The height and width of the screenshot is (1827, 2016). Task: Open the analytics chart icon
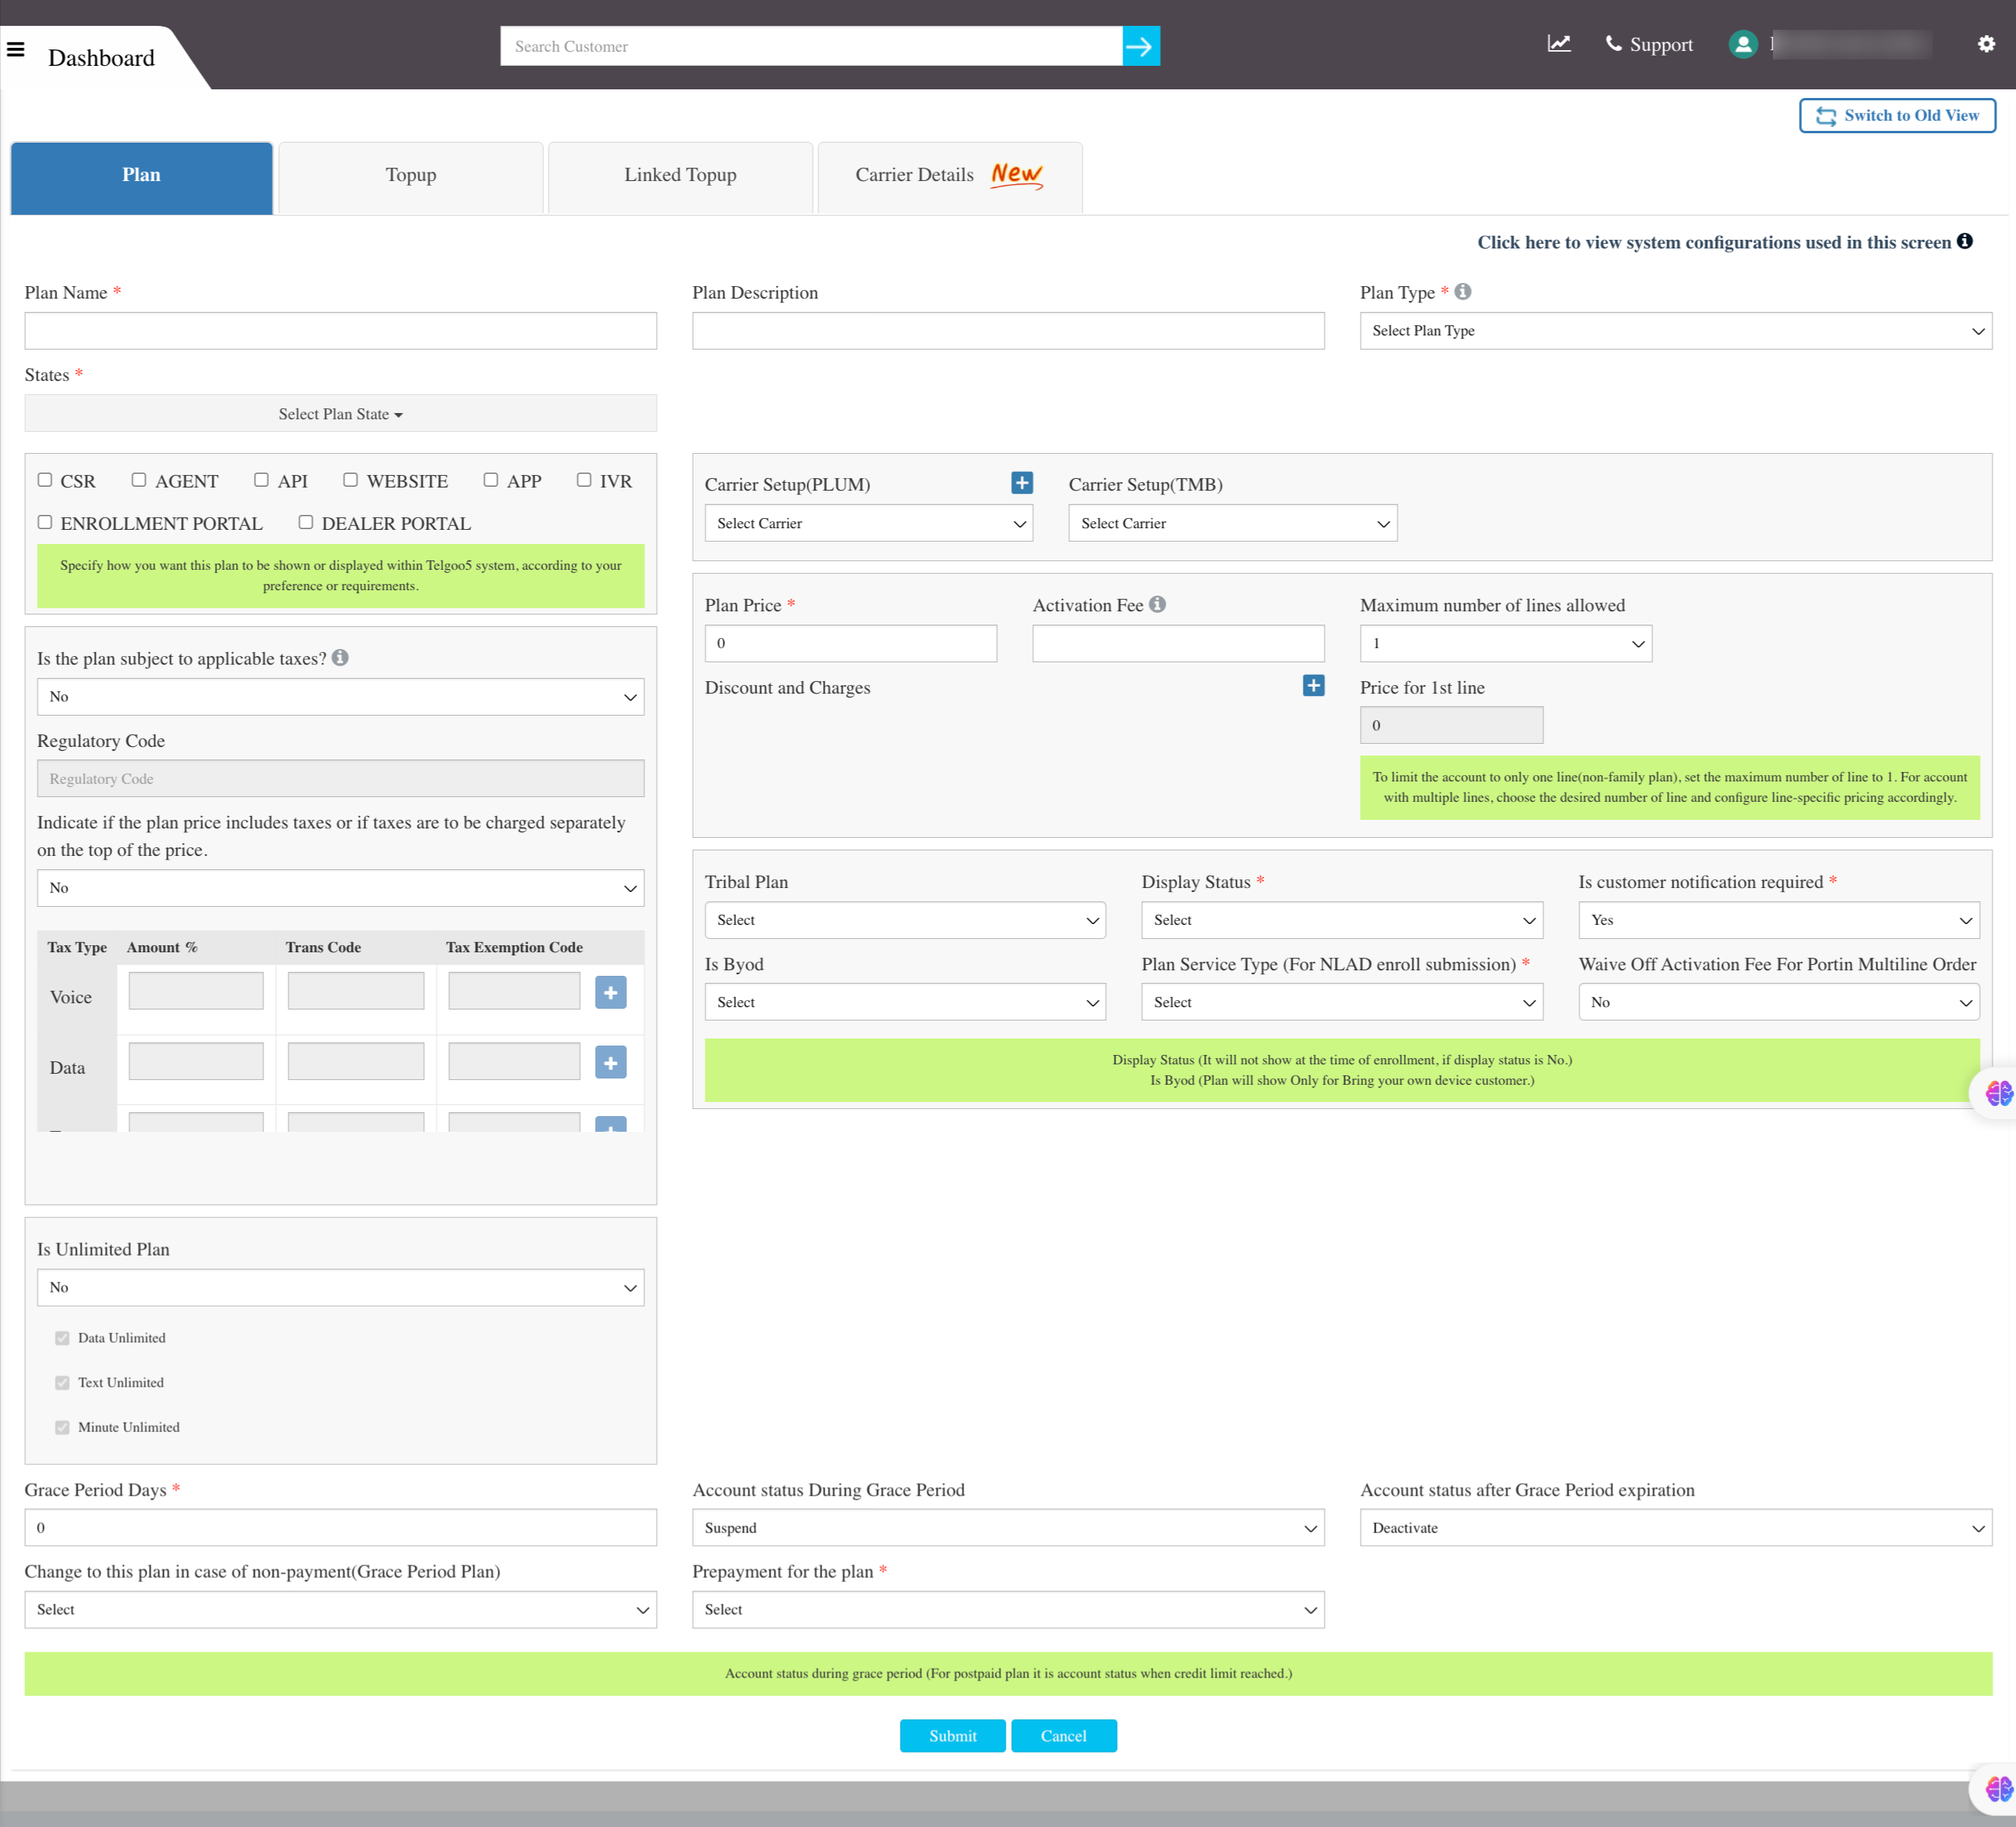pos(1559,44)
